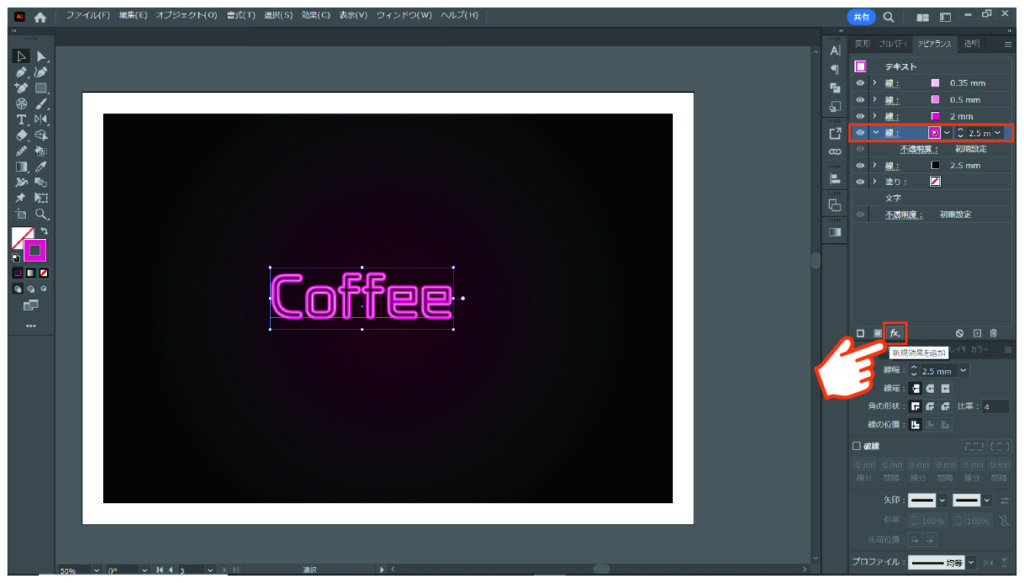Select the Rectangle shape tool

(x=41, y=88)
